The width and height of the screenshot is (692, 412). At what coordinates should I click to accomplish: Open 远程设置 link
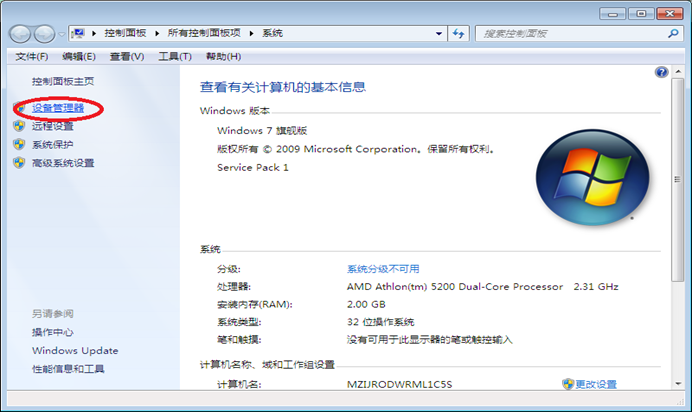click(53, 126)
